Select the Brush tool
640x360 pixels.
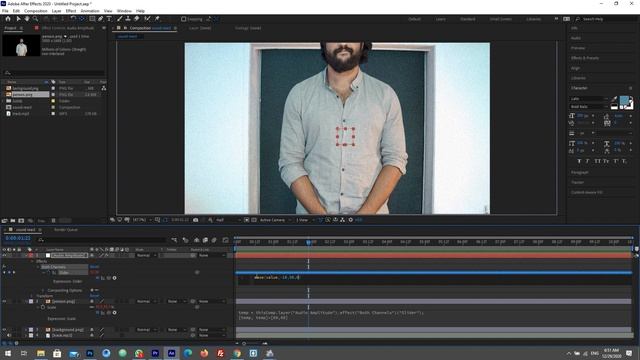tap(120, 19)
